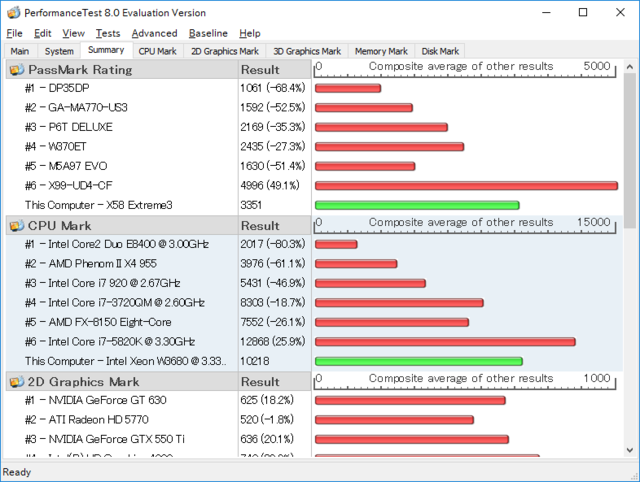Switch to the CPU Mark tab

(158, 51)
